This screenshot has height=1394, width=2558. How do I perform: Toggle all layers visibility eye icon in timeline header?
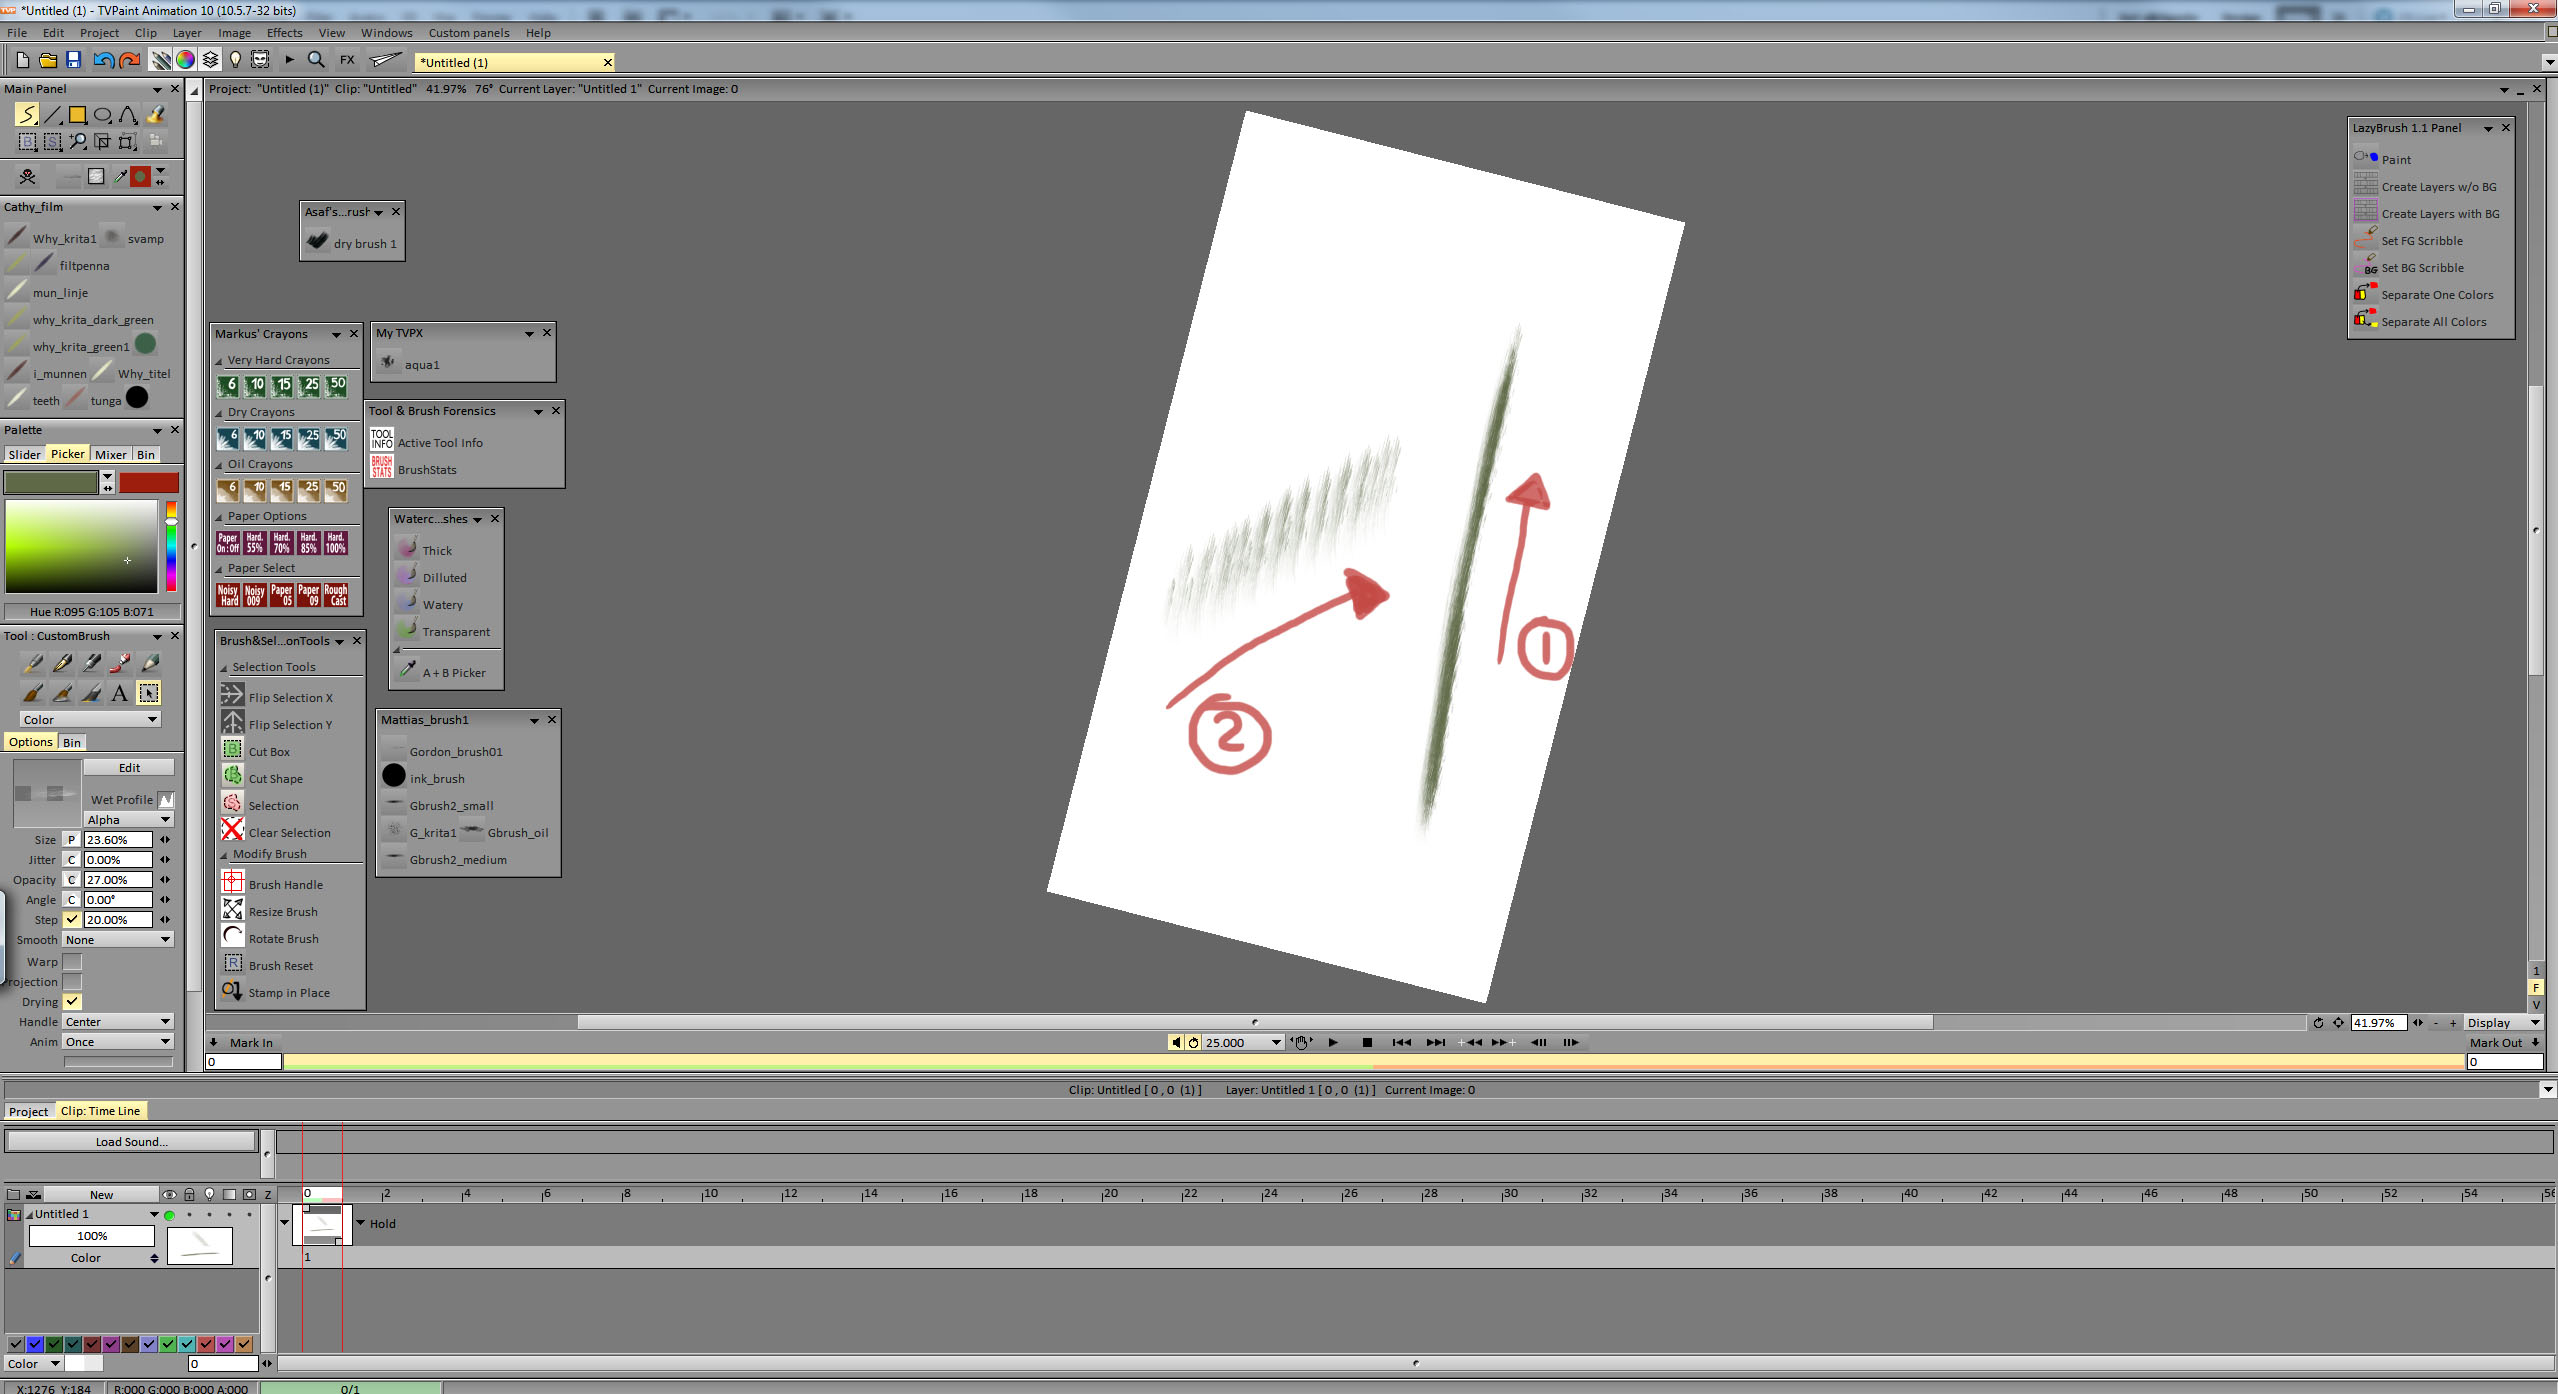(169, 1195)
